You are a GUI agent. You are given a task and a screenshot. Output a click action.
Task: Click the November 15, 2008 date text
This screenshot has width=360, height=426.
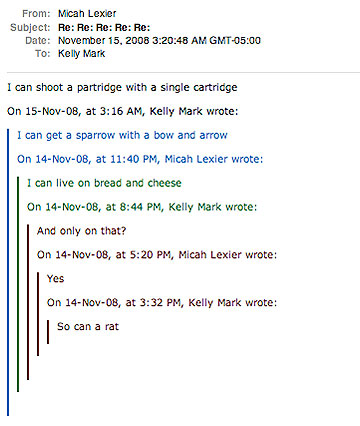[159, 41]
